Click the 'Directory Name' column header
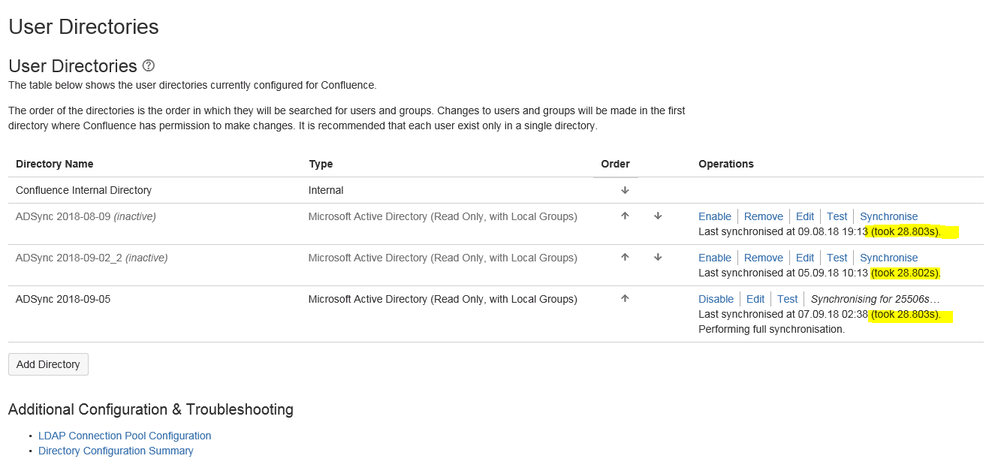Viewport: 998px width, 465px height. point(54,163)
